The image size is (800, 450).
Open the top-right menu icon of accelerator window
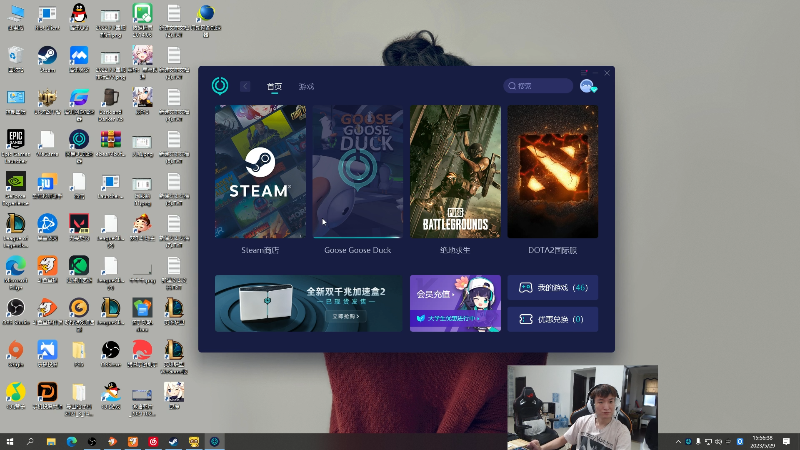click(x=584, y=73)
